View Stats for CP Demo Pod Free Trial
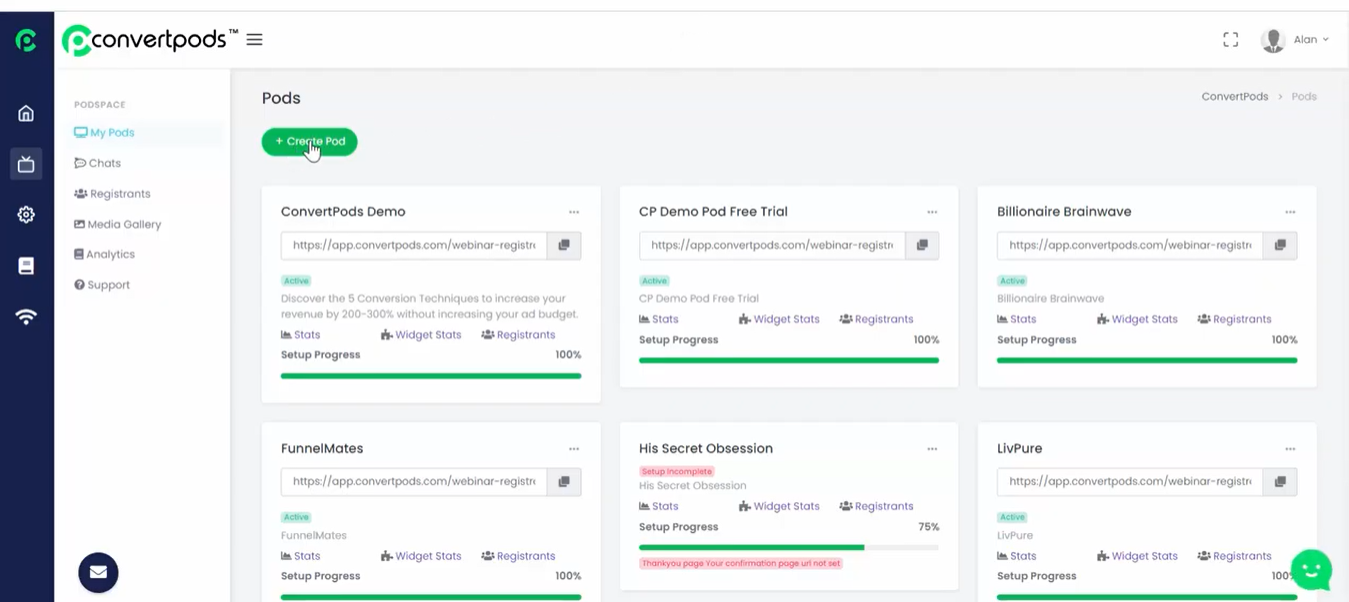The height and width of the screenshot is (602, 1349). 659,319
